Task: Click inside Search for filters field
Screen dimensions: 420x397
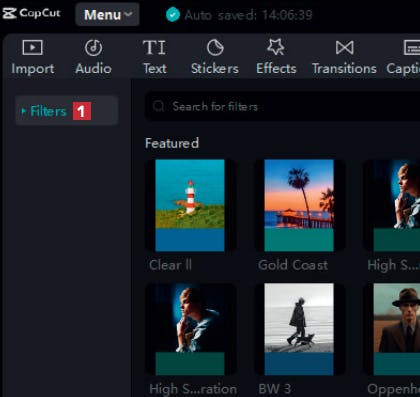Action: [283, 107]
